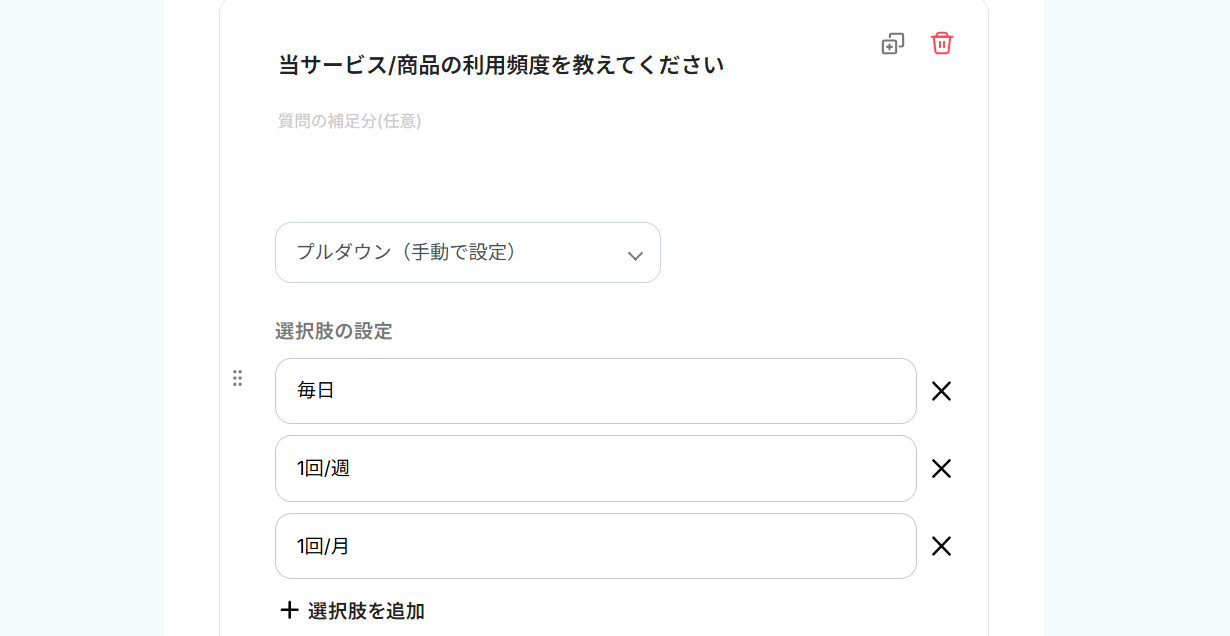Remove the 1回/週 option with its X
The image size is (1230, 636).
point(941,469)
